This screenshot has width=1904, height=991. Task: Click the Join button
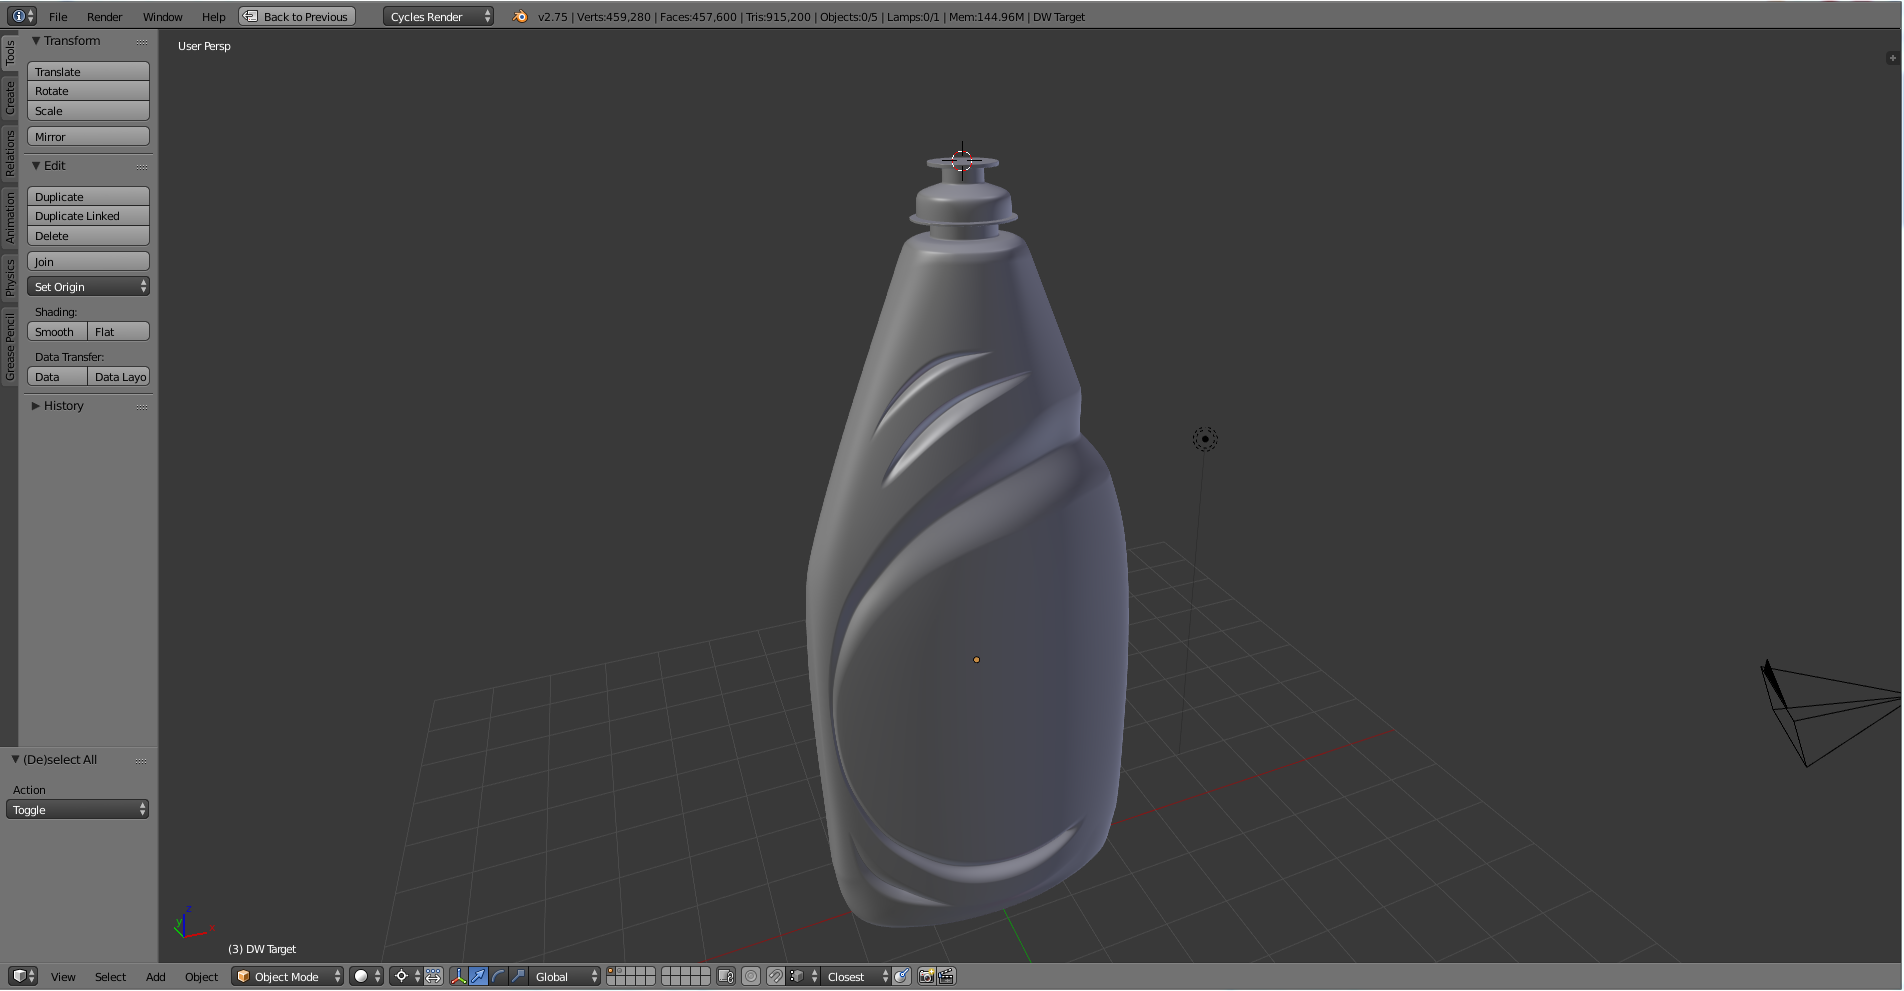(x=88, y=262)
